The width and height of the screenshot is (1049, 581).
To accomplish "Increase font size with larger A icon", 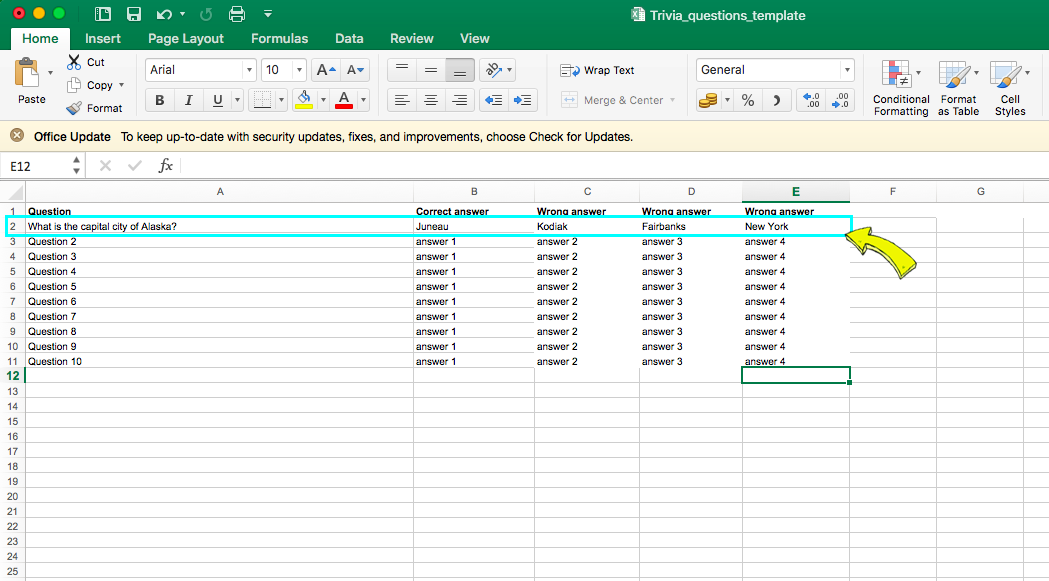I will click(324, 70).
